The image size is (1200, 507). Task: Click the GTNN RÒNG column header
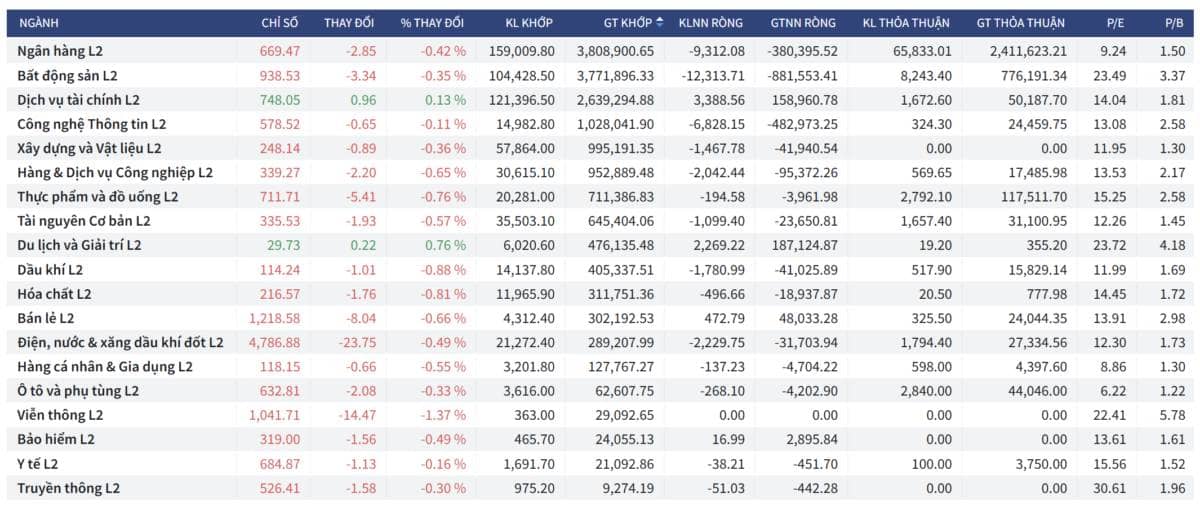[x=803, y=22]
